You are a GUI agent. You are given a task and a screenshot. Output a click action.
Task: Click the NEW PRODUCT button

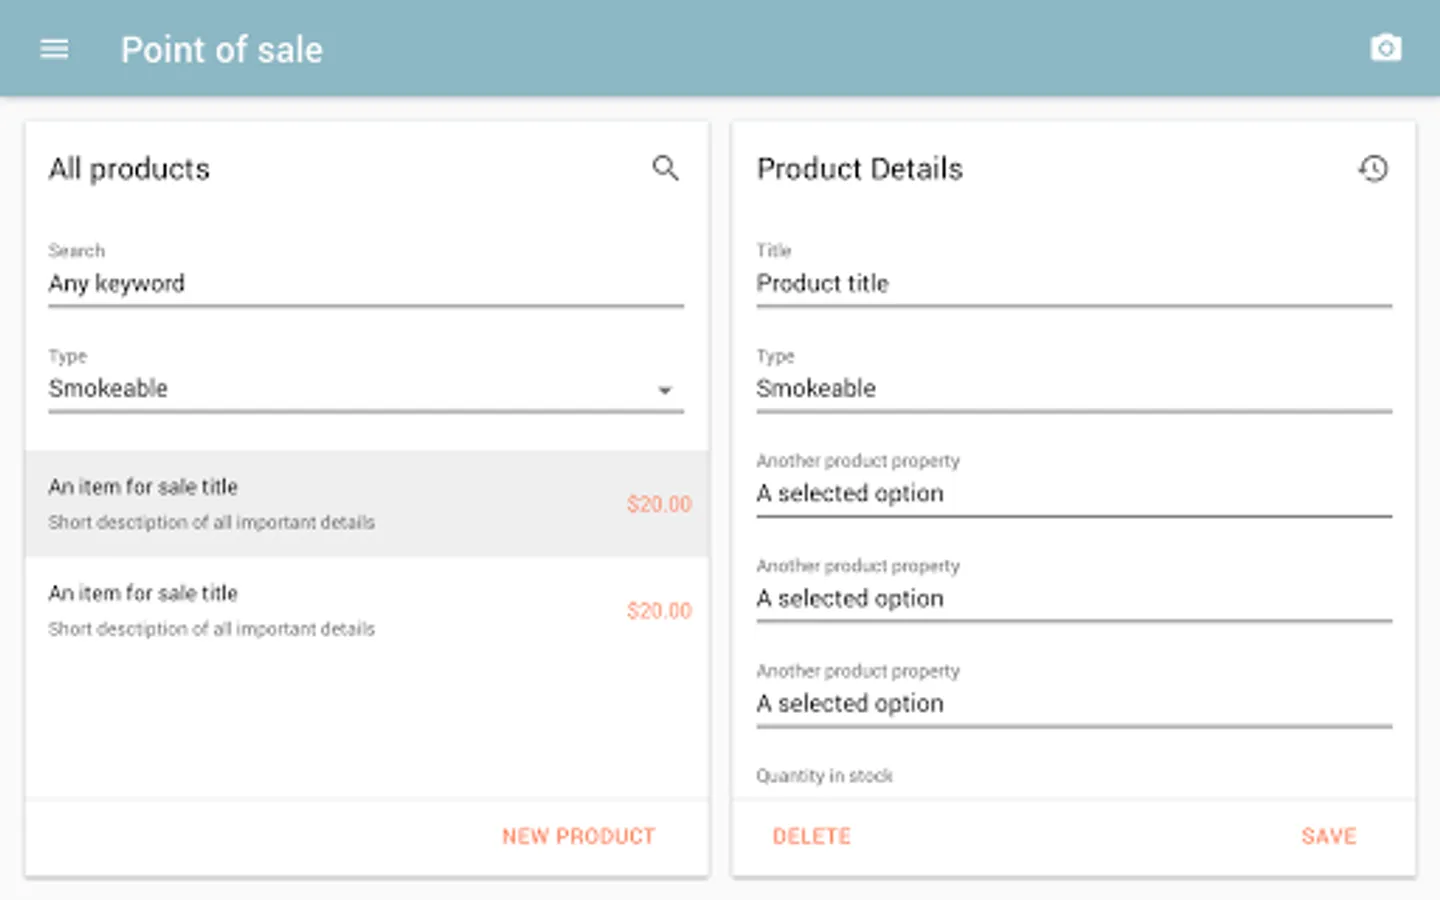(x=578, y=836)
